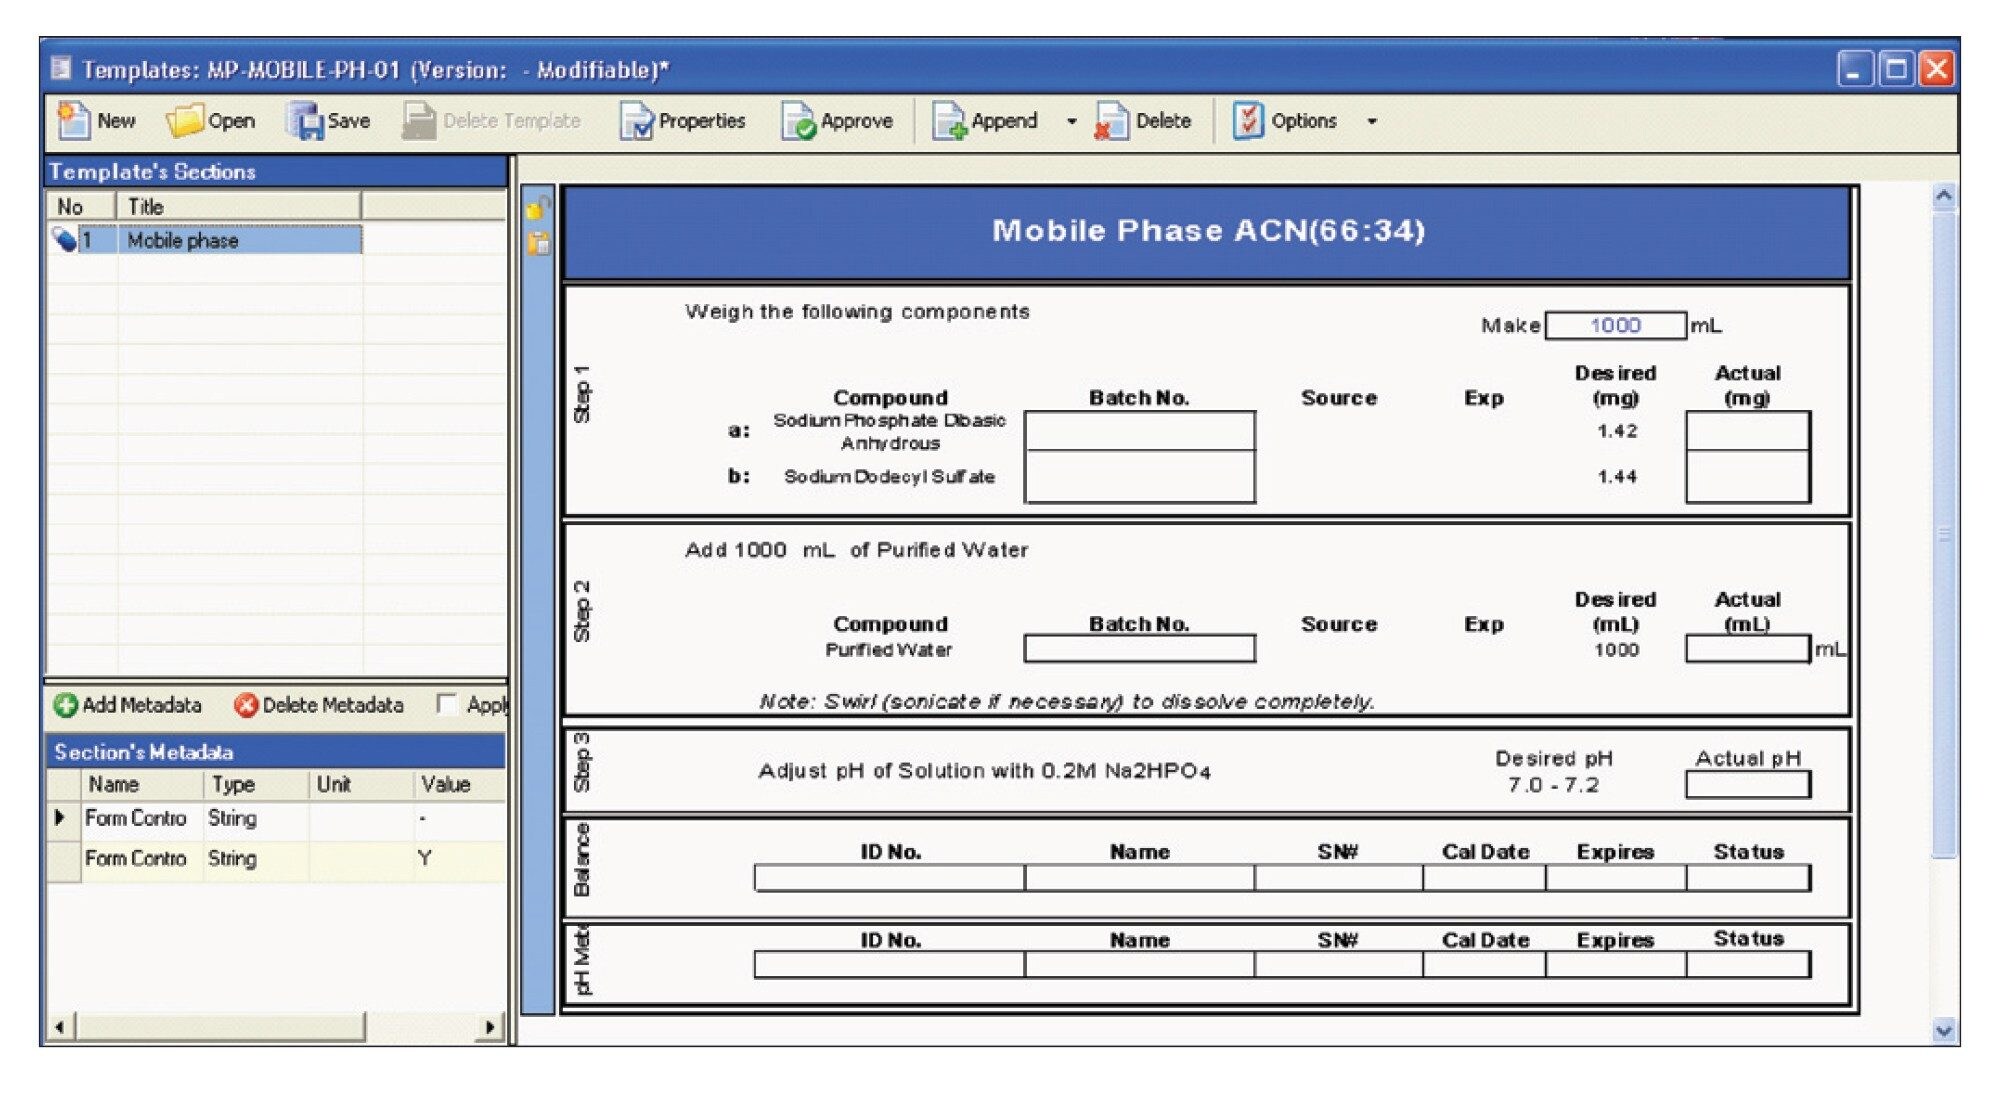Viewport: 2000px width, 1095px height.
Task: Click the Balance SN# field
Action: click(1338, 878)
